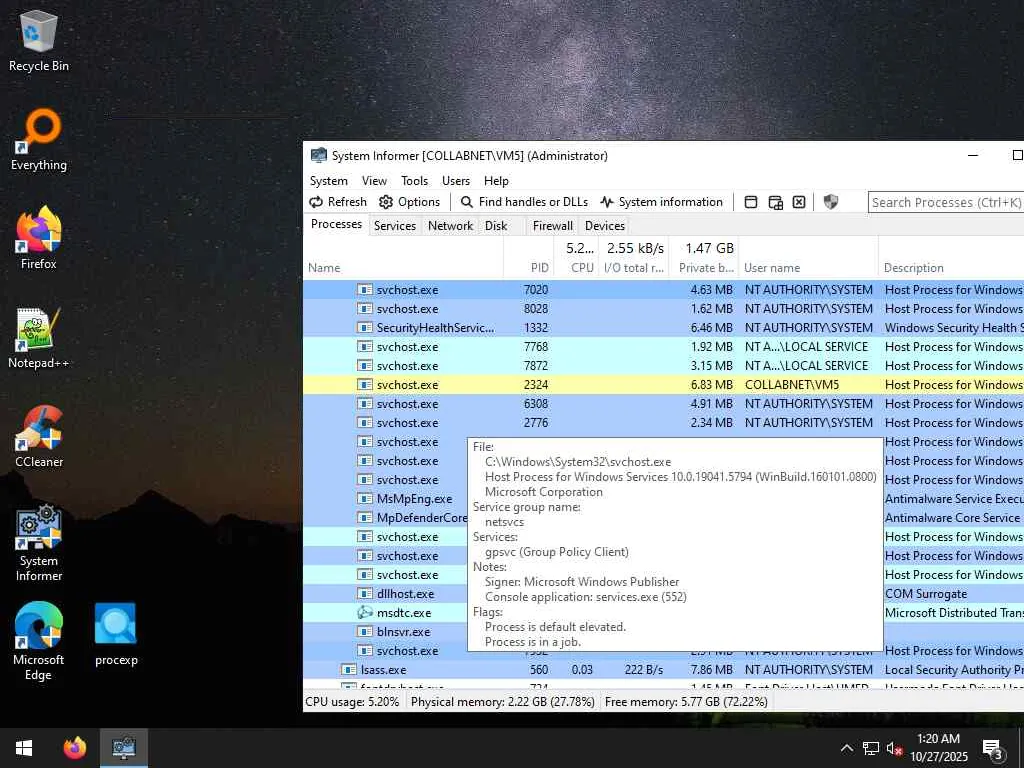Open the procexp desktop icon
The height and width of the screenshot is (768, 1024).
[x=116, y=635]
